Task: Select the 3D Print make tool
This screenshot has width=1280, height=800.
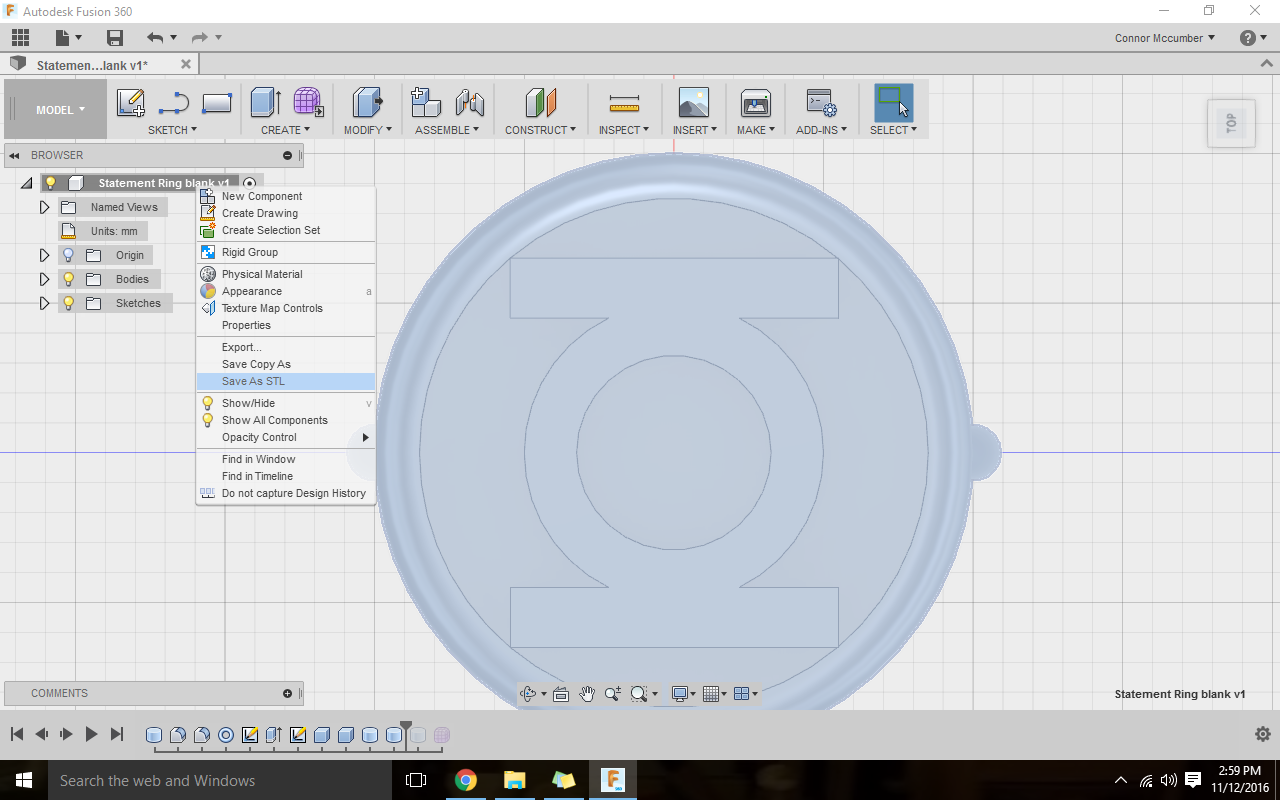Action: pyautogui.click(x=755, y=103)
